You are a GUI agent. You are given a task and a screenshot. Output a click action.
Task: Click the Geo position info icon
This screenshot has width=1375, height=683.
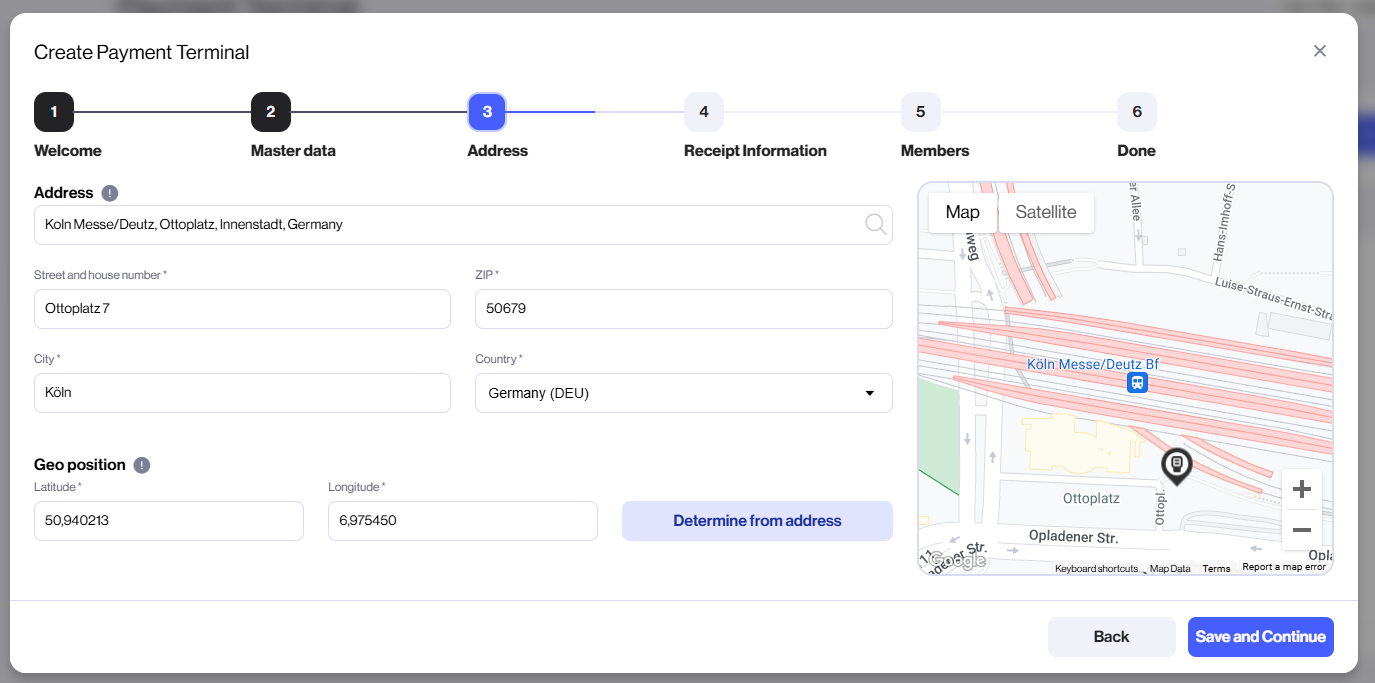tap(142, 465)
